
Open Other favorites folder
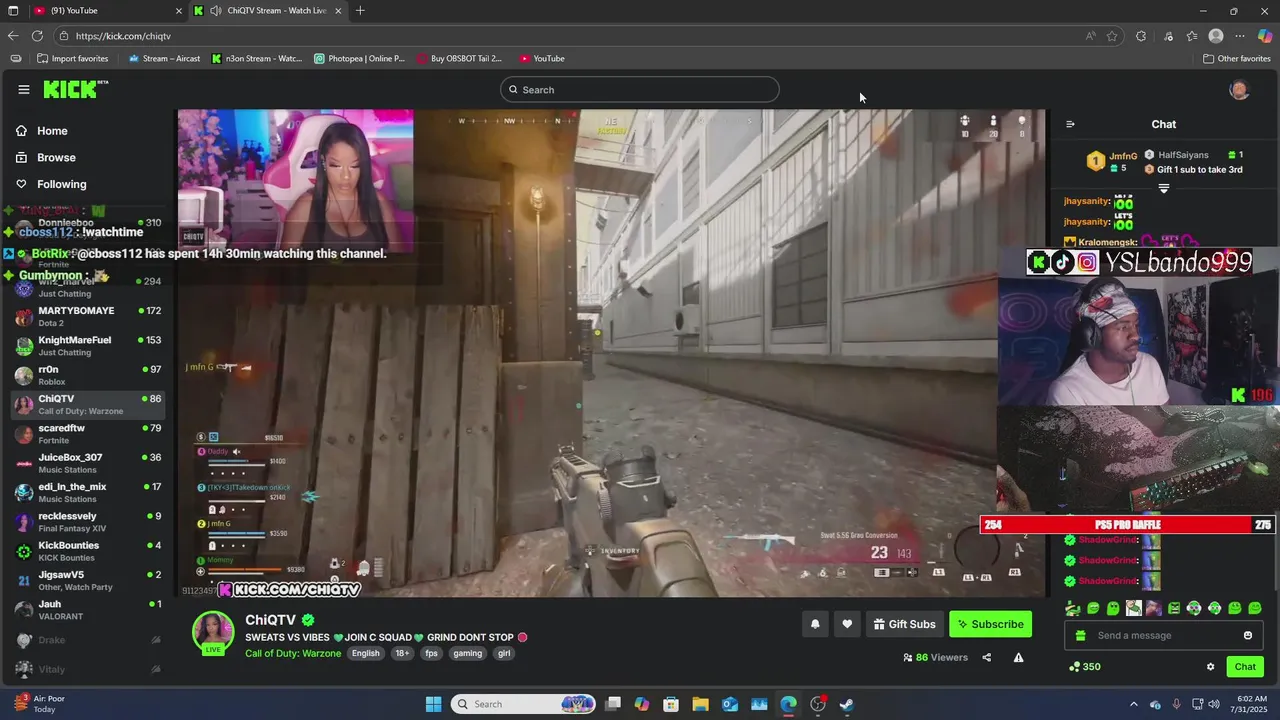[x=1237, y=58]
